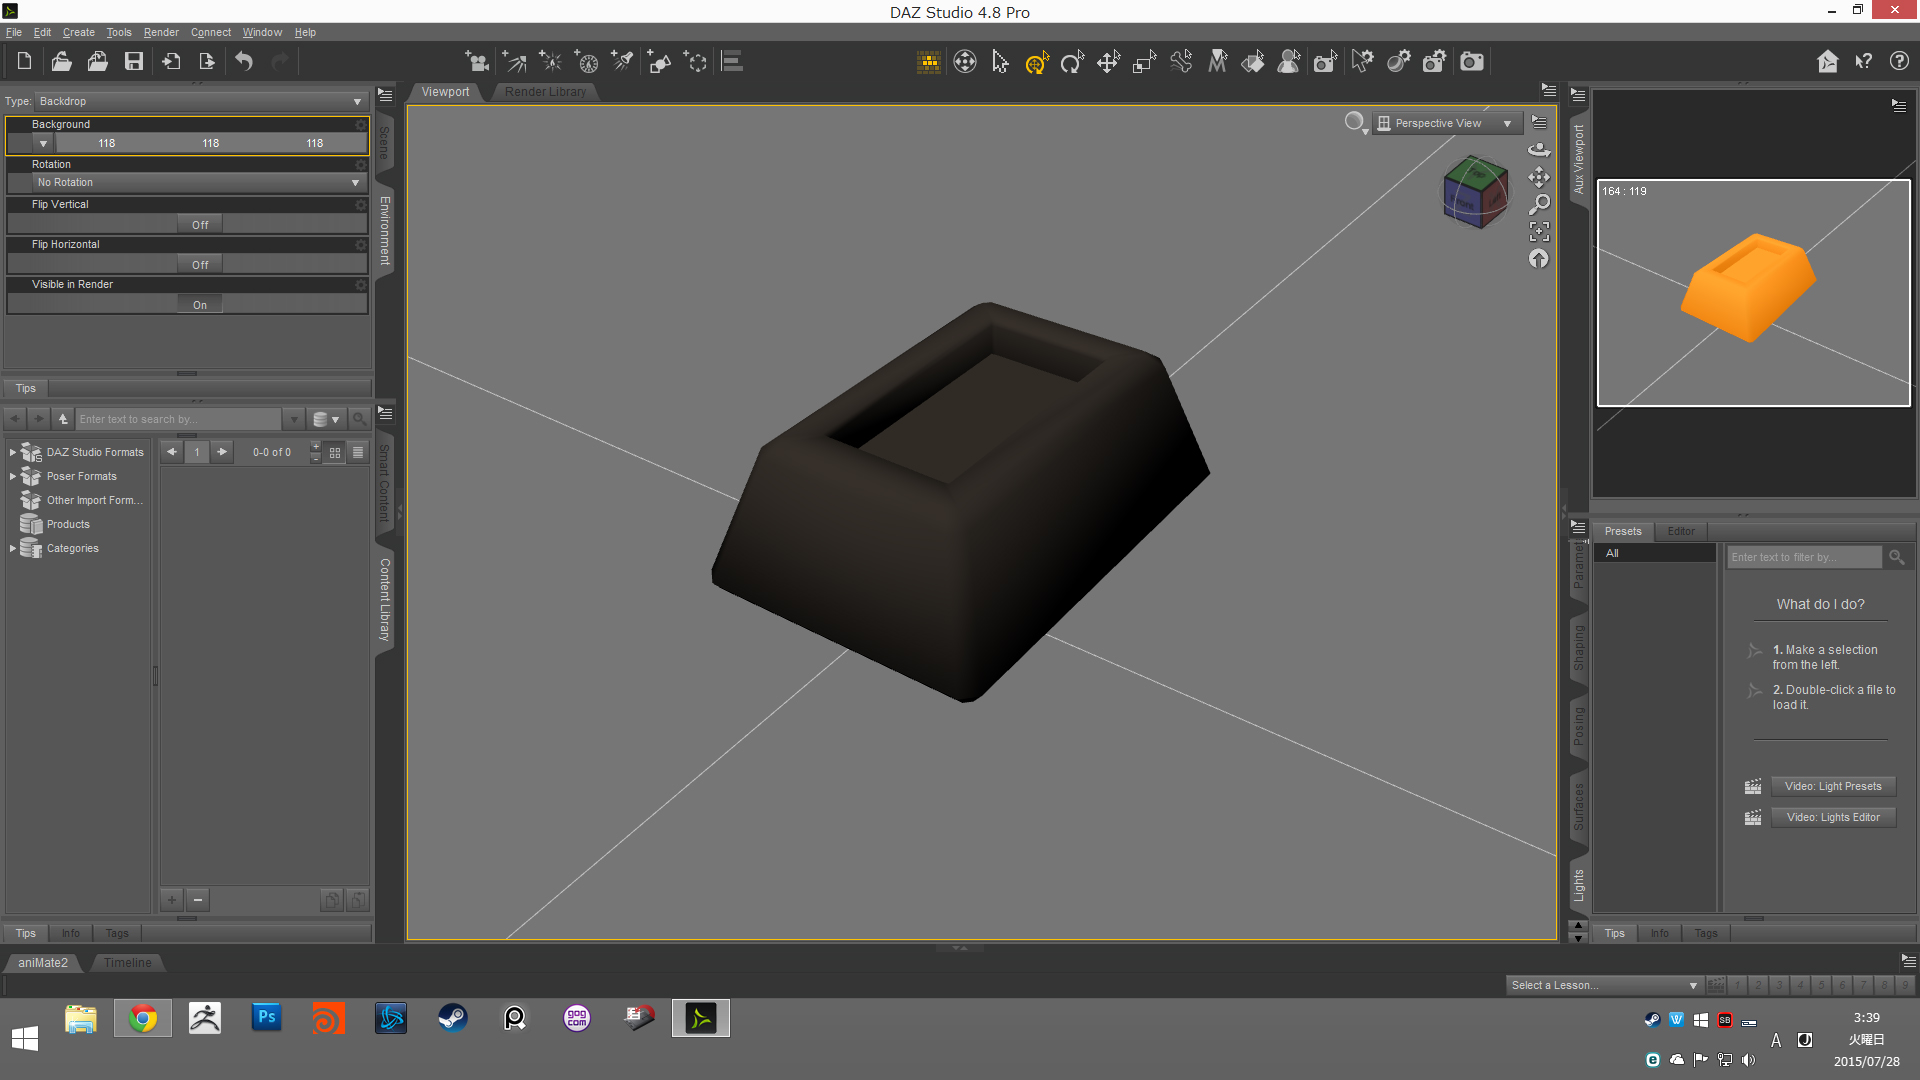Select the Universal manipulator tool
The image size is (1920, 1080).
coord(1036,62)
